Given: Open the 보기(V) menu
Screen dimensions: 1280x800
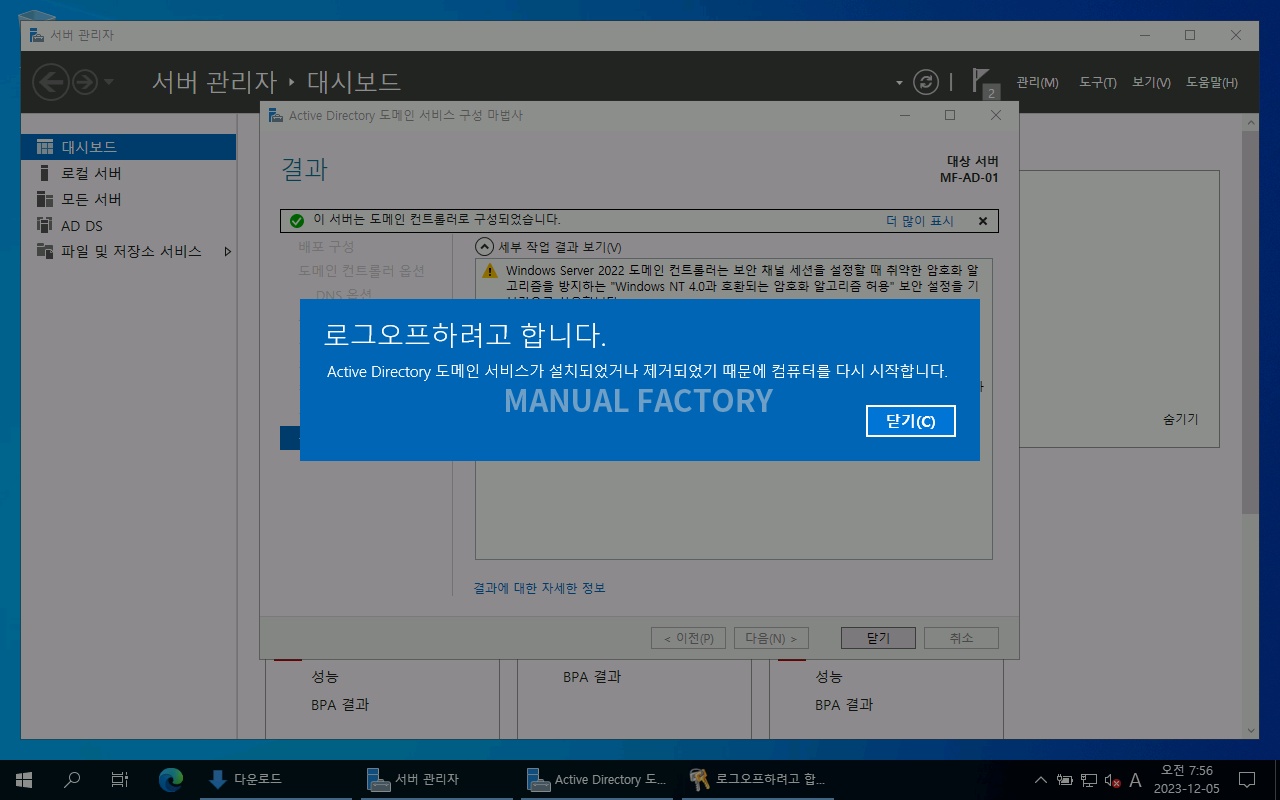Looking at the screenshot, I should pos(1151,82).
